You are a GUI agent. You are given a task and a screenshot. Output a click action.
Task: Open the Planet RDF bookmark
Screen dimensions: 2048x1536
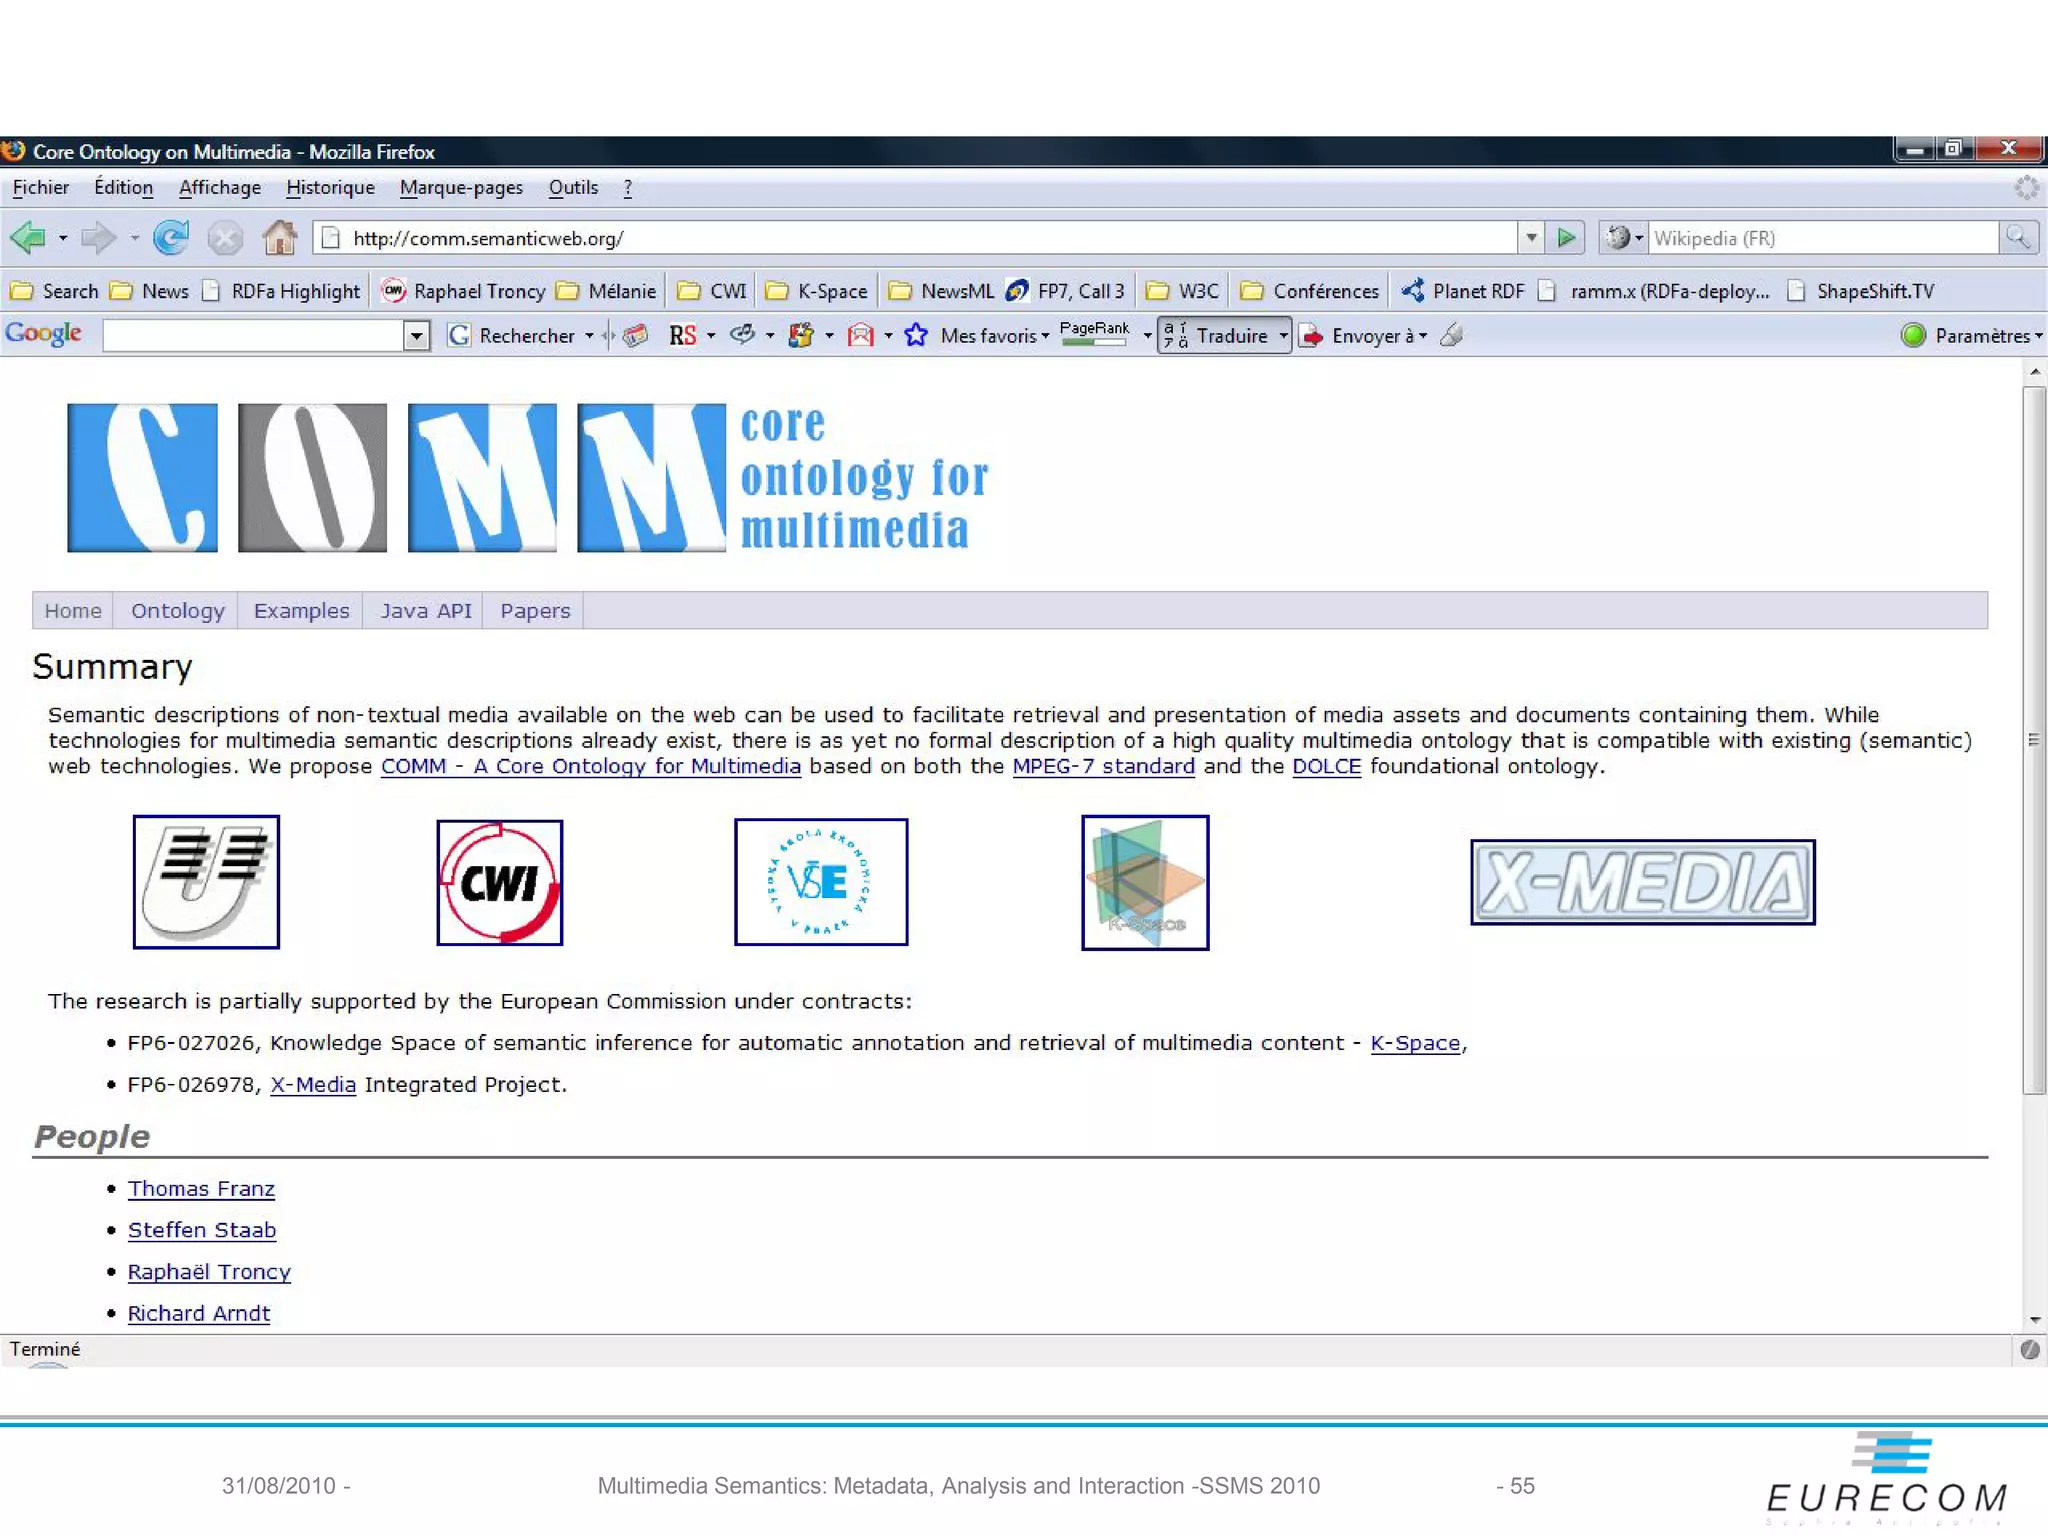[x=1462, y=291]
